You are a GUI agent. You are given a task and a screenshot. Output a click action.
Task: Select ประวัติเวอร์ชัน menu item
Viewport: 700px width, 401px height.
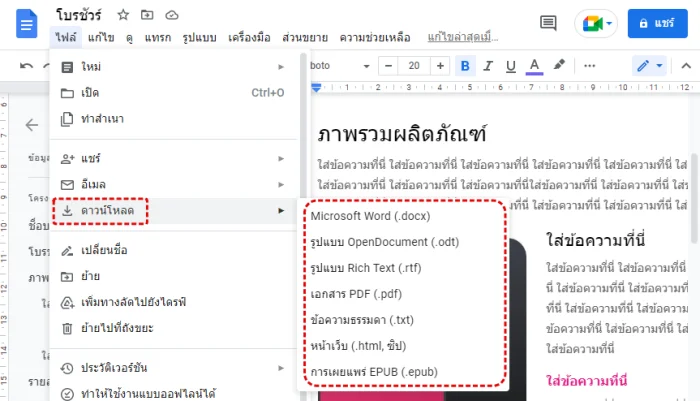(173, 368)
